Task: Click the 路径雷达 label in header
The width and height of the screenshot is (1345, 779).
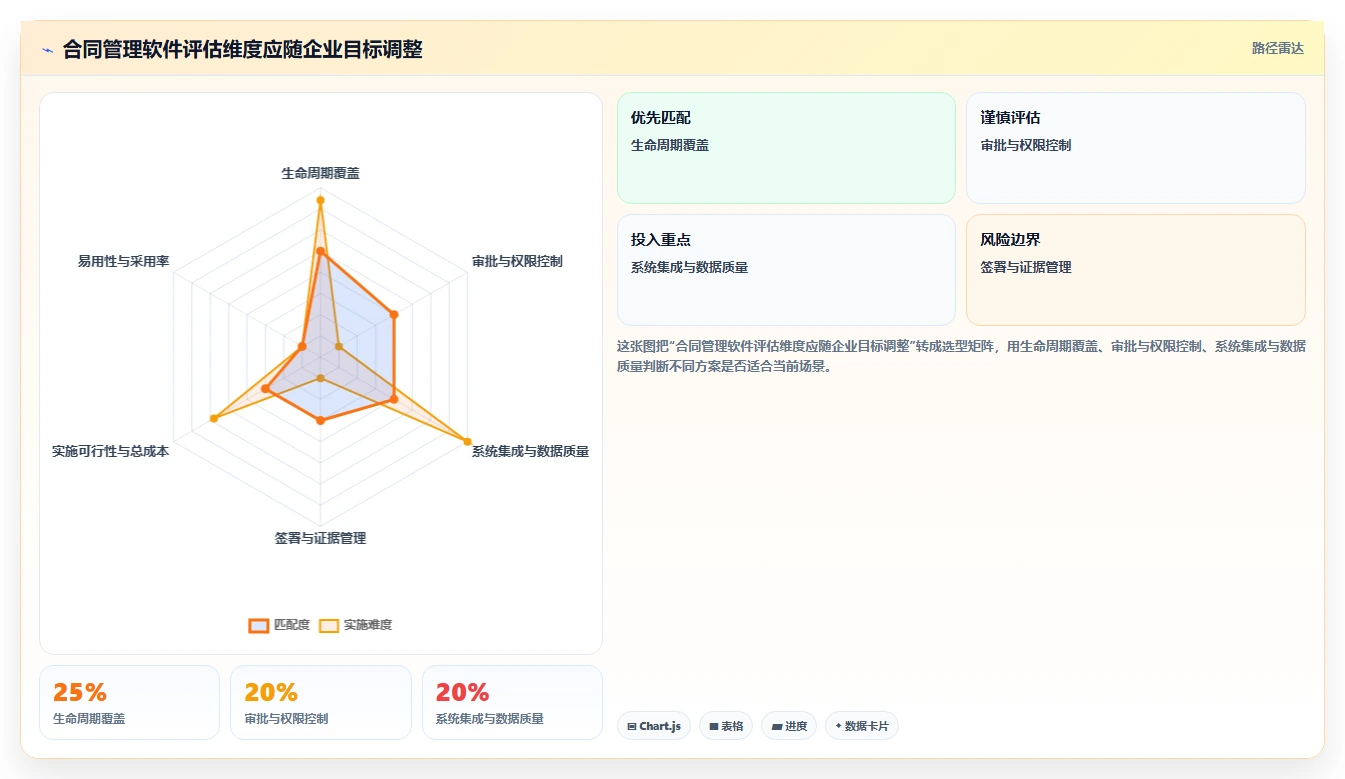Action: (x=1277, y=48)
